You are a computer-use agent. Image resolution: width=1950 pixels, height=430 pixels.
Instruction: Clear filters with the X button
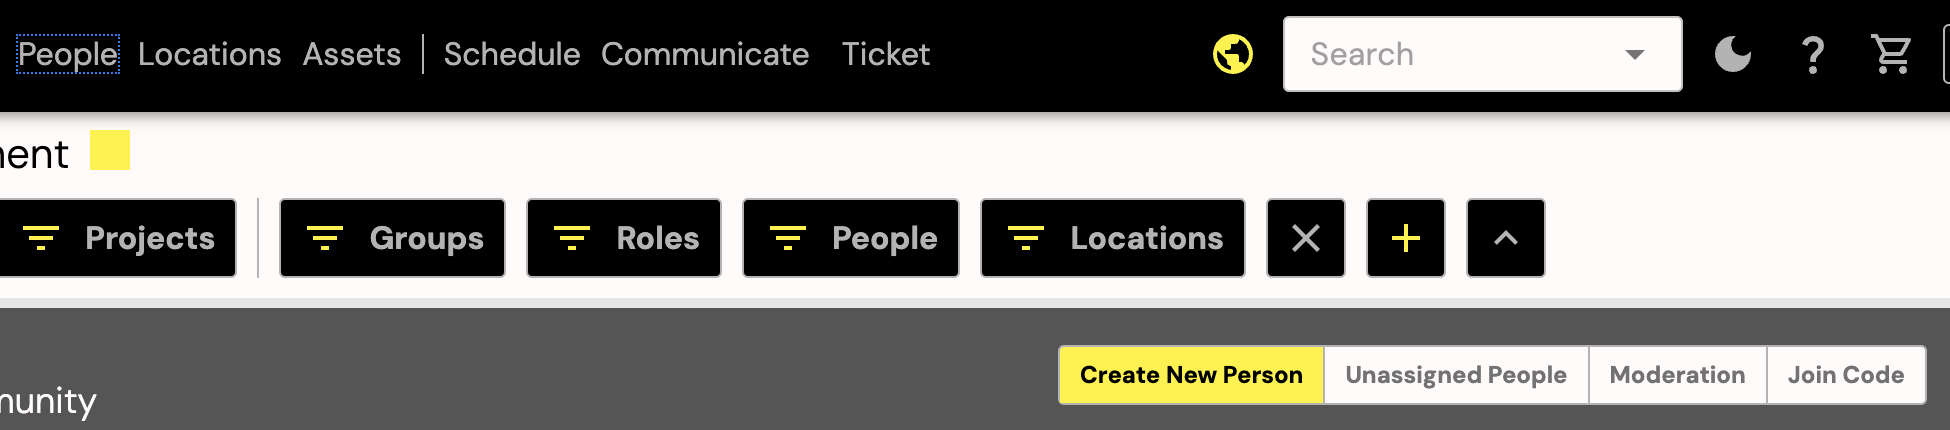coord(1306,238)
